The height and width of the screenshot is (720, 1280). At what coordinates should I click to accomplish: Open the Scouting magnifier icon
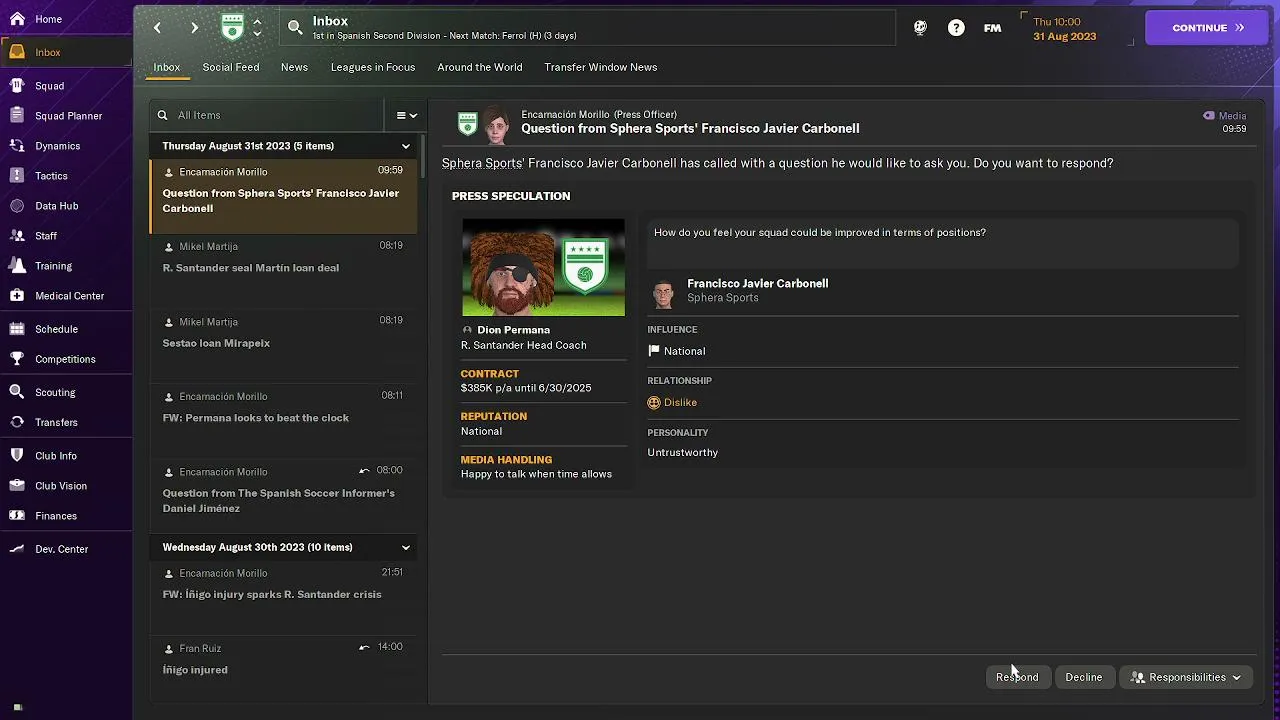click(x=17, y=392)
